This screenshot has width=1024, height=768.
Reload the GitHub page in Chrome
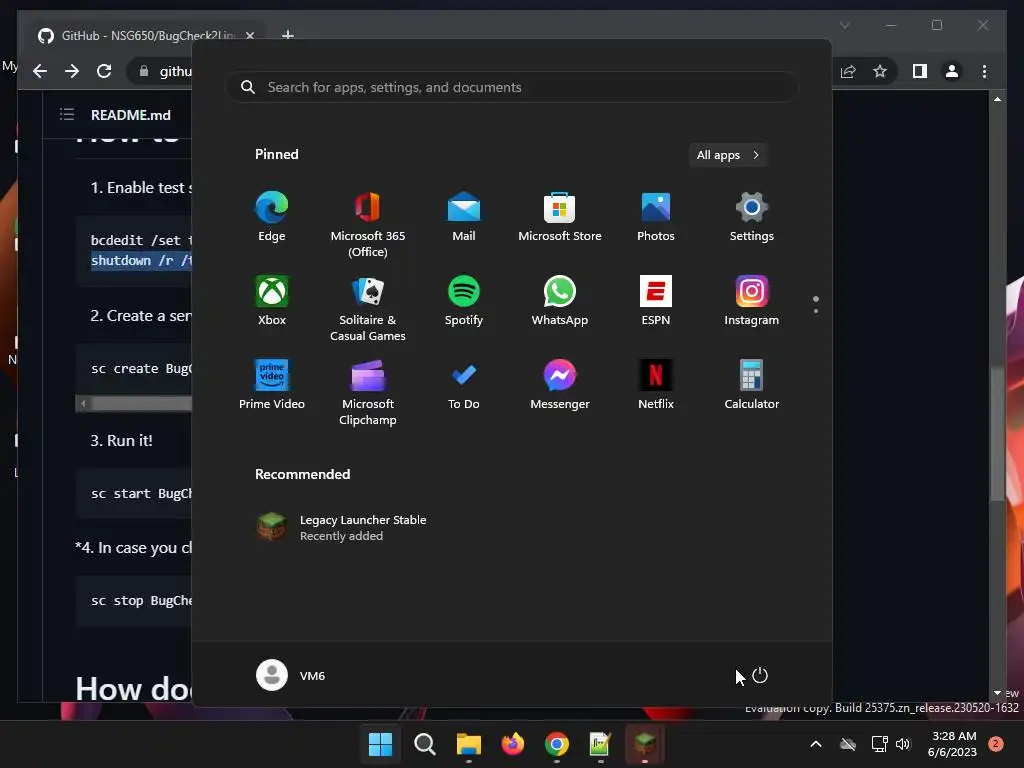click(104, 71)
